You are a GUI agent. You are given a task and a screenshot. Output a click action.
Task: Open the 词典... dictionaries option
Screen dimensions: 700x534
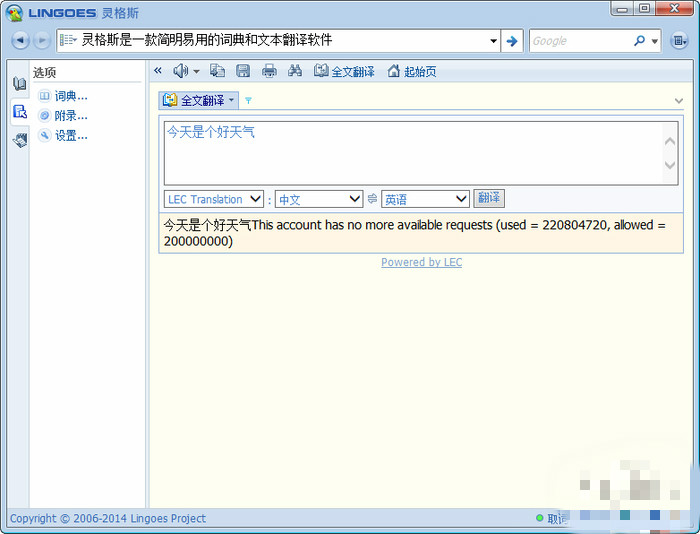63,96
